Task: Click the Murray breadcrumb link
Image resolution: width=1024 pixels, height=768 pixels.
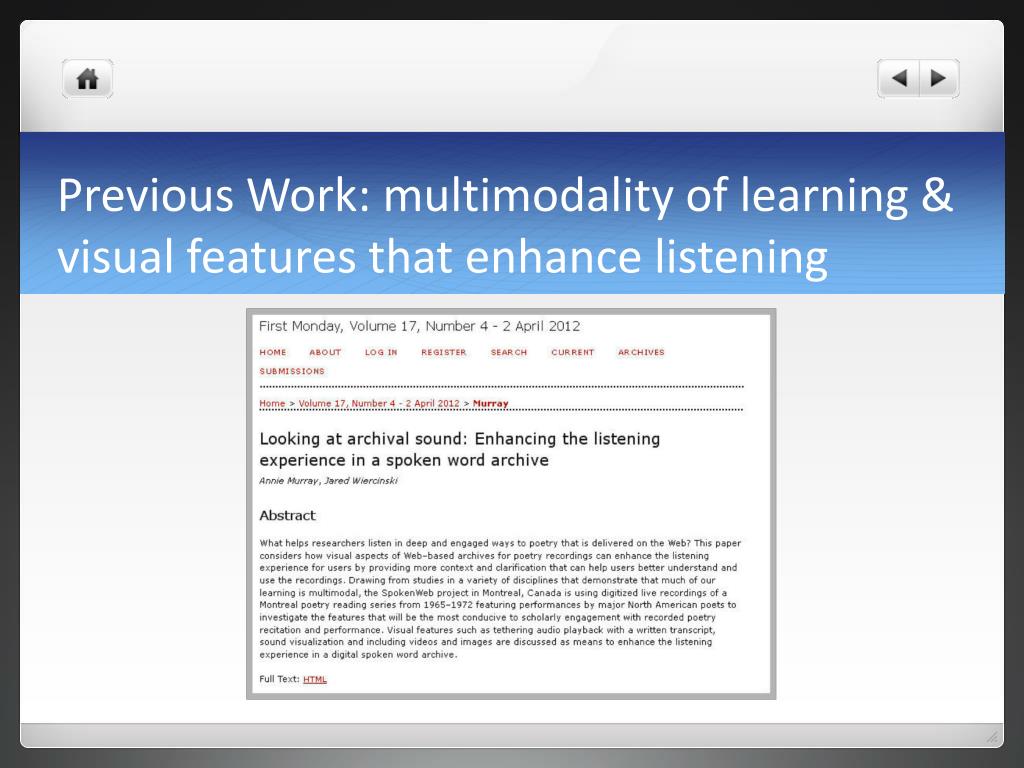Action: [490, 403]
